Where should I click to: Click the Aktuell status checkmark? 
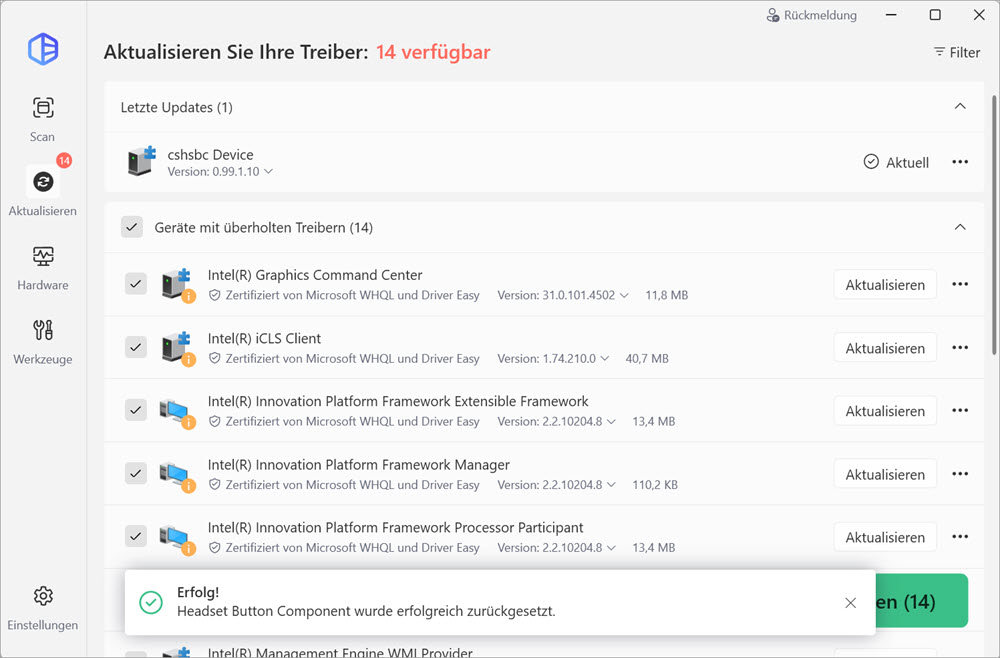click(871, 162)
